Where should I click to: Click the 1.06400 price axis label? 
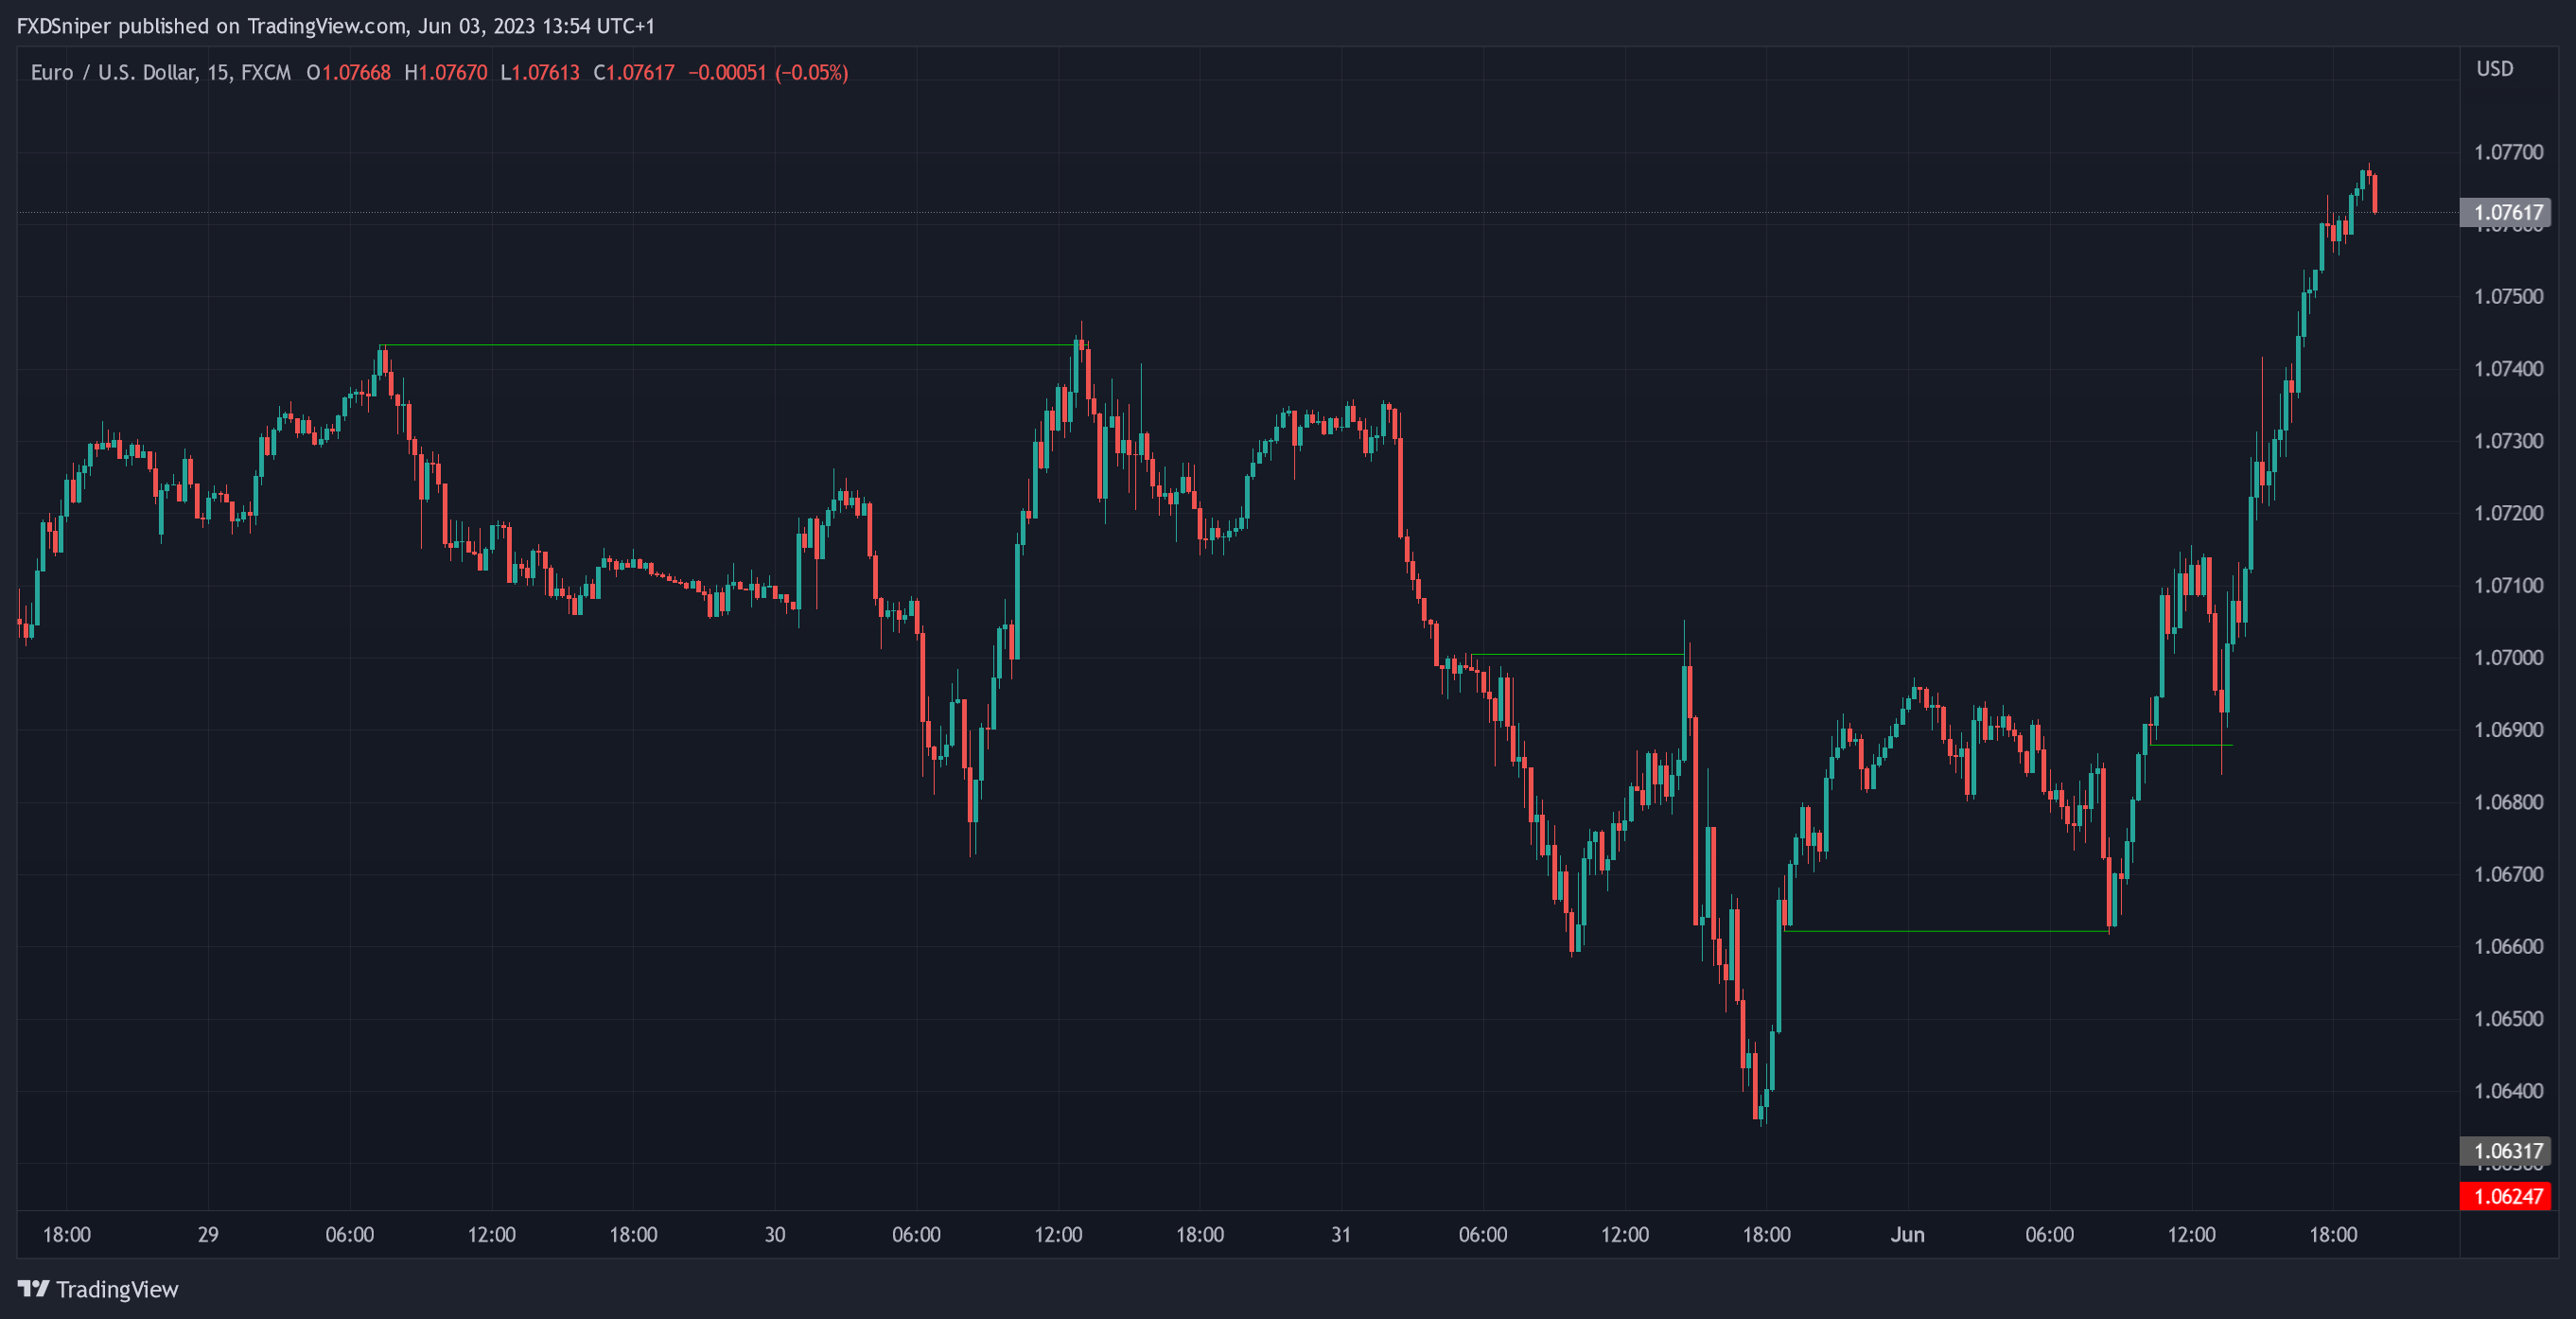2508,1091
